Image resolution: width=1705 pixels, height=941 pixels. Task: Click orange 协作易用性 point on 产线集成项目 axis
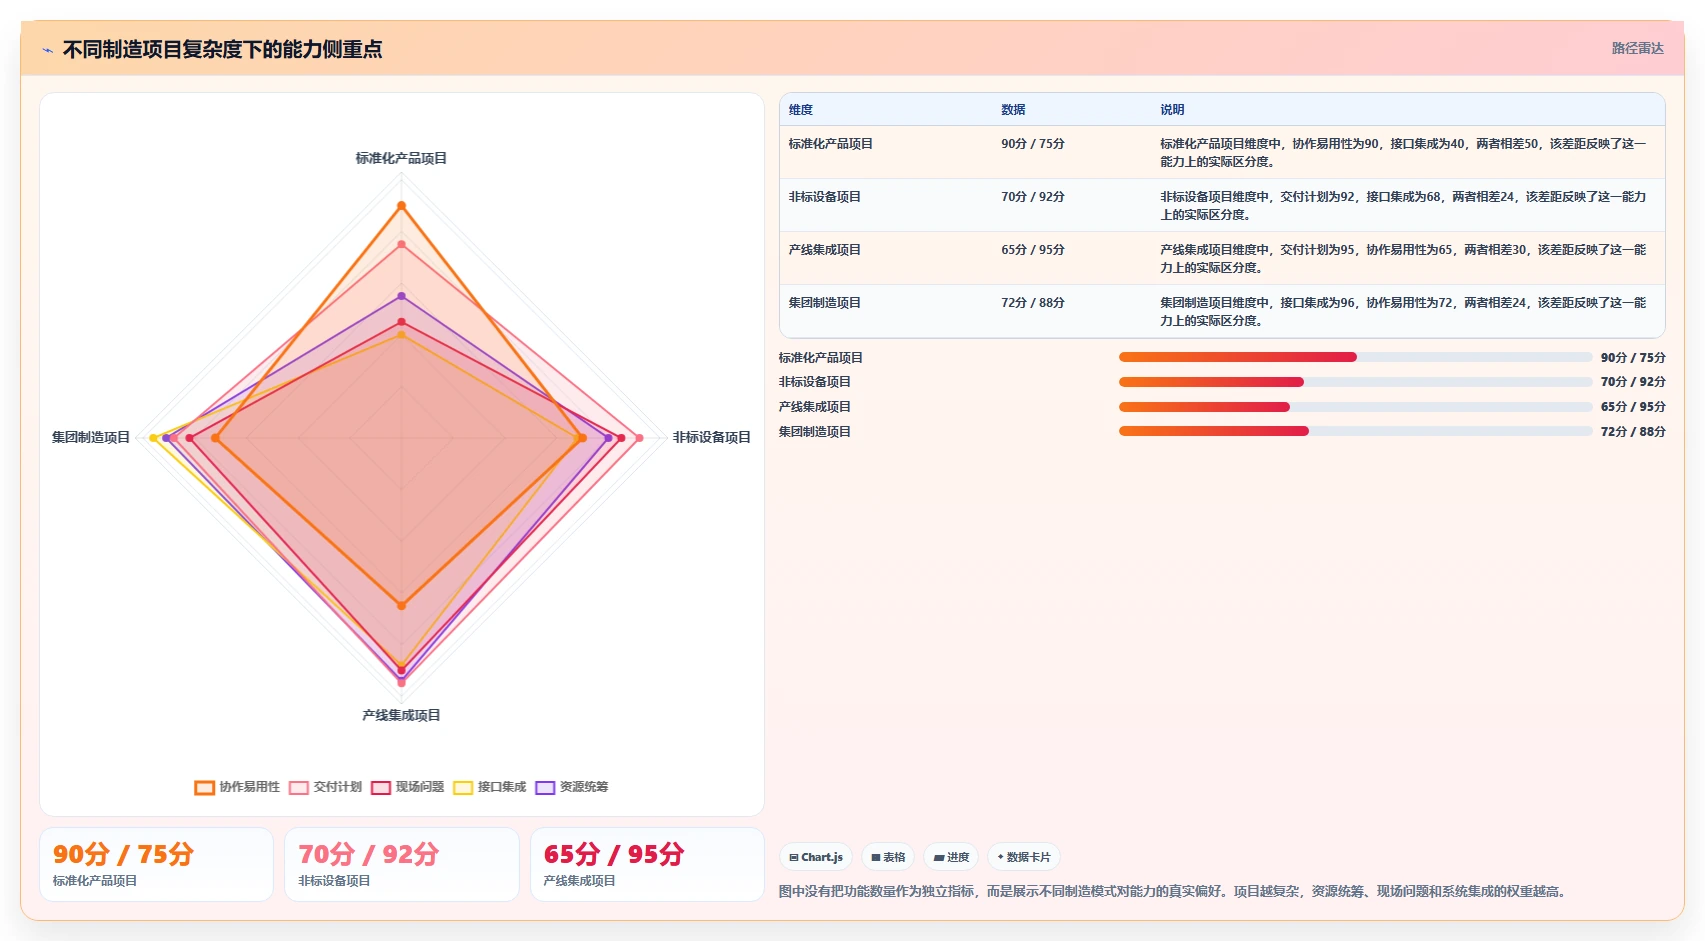[401, 605]
